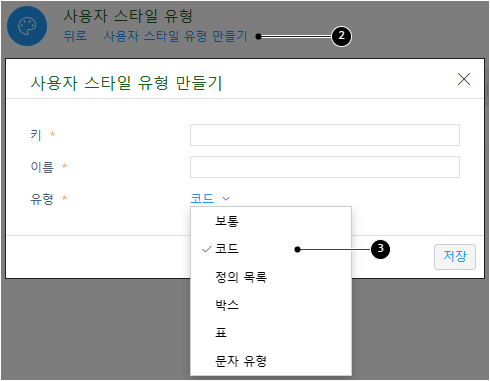Focus the 이름 text field
490x381 pixels.
pyautogui.click(x=325, y=167)
